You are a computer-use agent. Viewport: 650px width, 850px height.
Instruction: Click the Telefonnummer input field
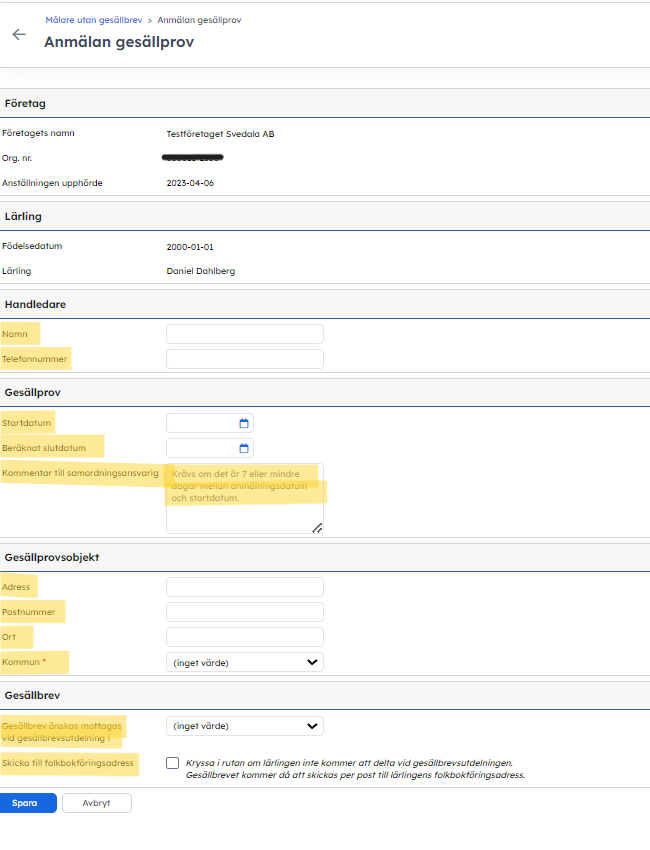244,359
